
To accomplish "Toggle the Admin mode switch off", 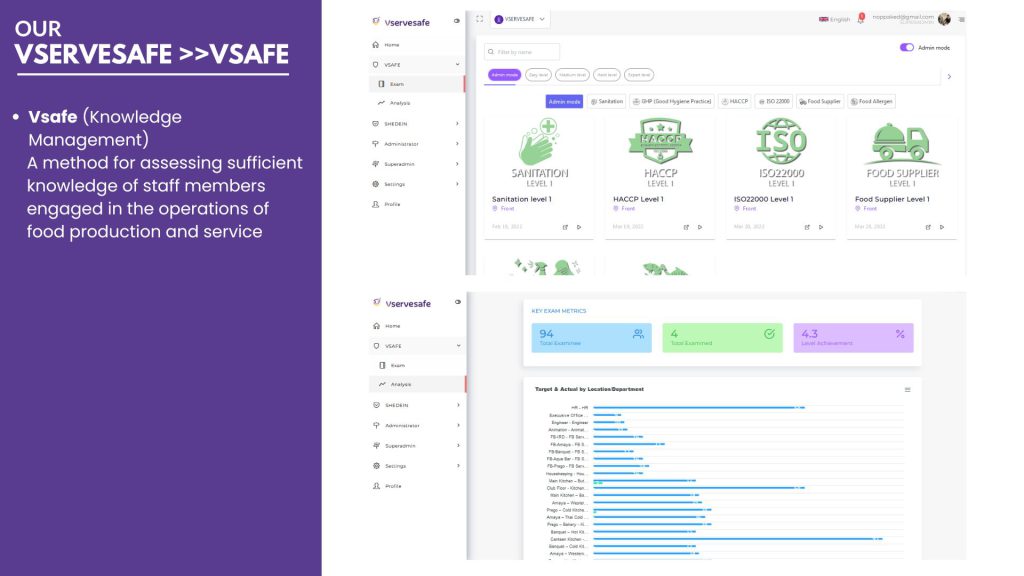I will tap(906, 47).
